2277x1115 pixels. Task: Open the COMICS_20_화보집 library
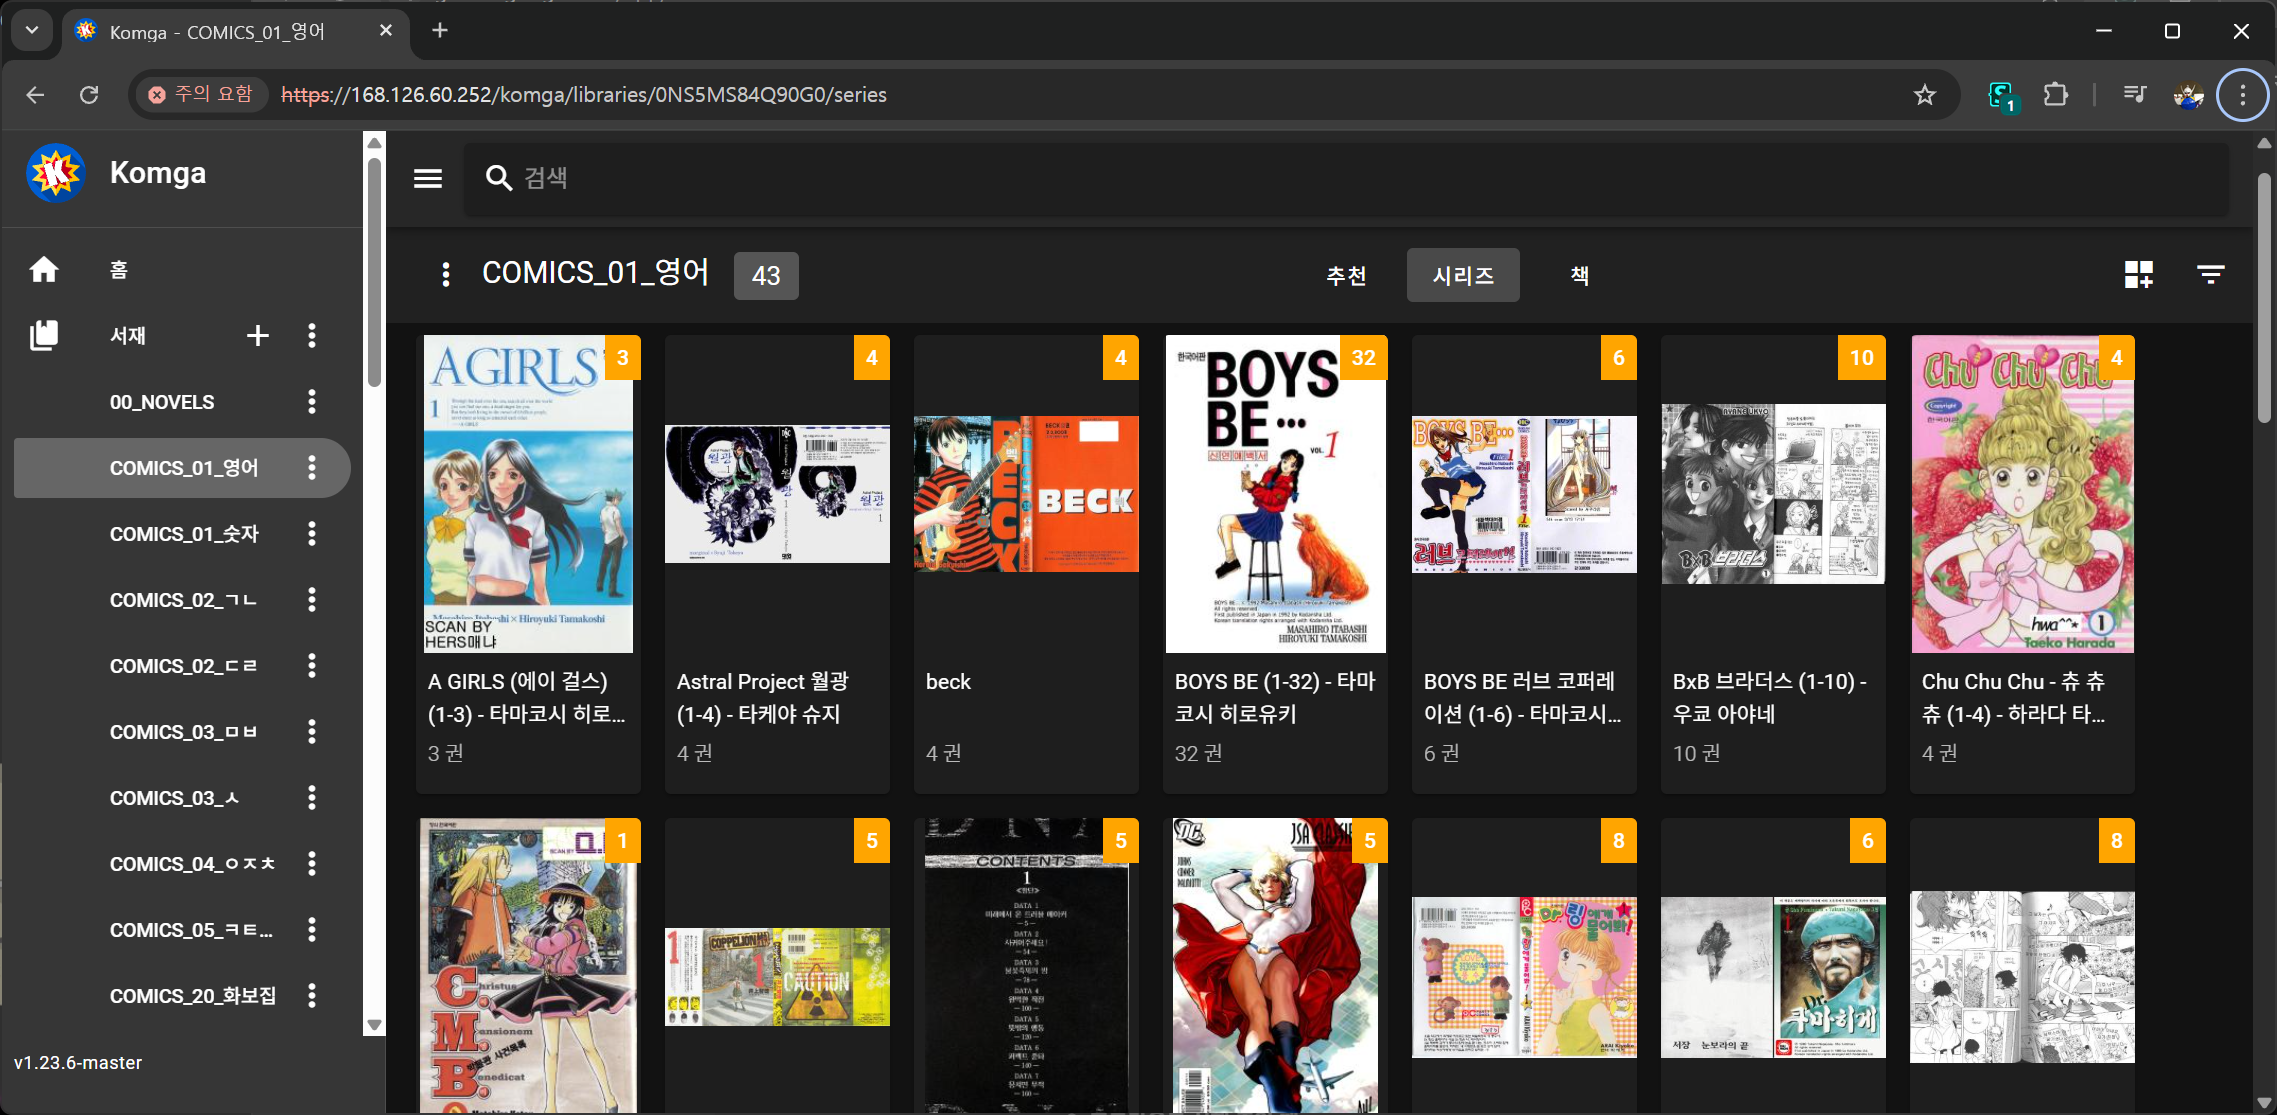pos(192,996)
